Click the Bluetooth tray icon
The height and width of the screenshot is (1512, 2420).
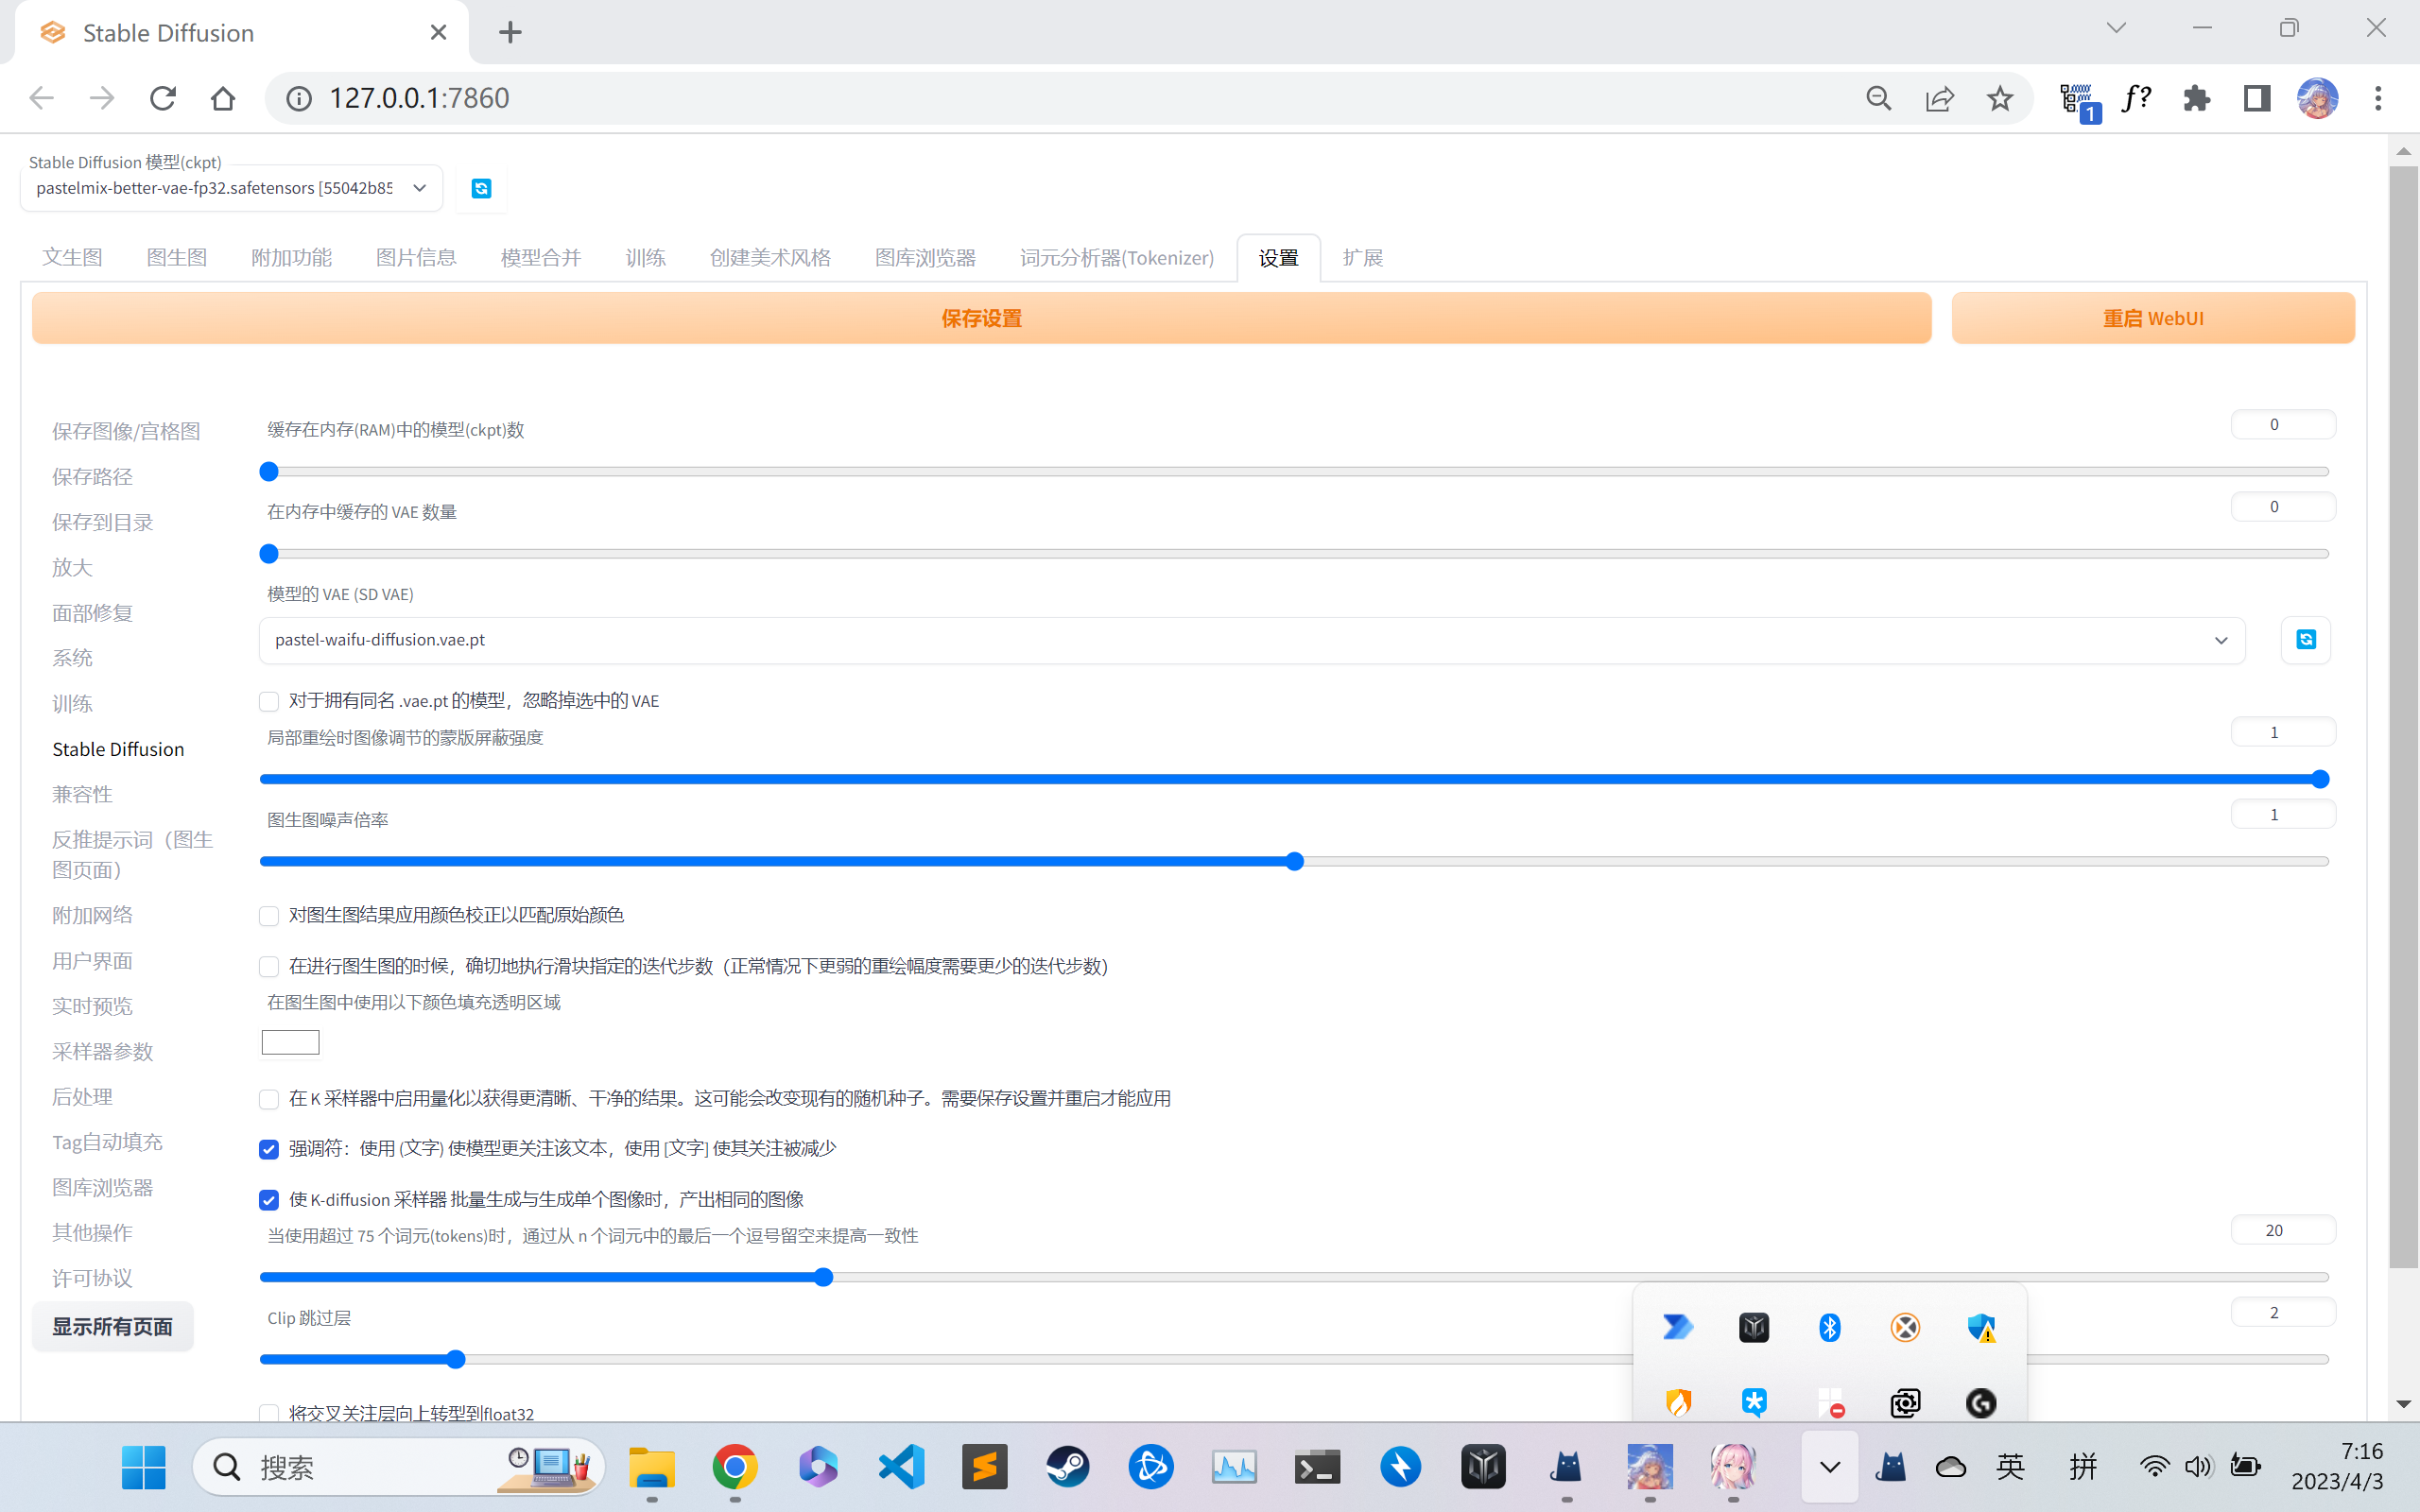click(x=1829, y=1327)
